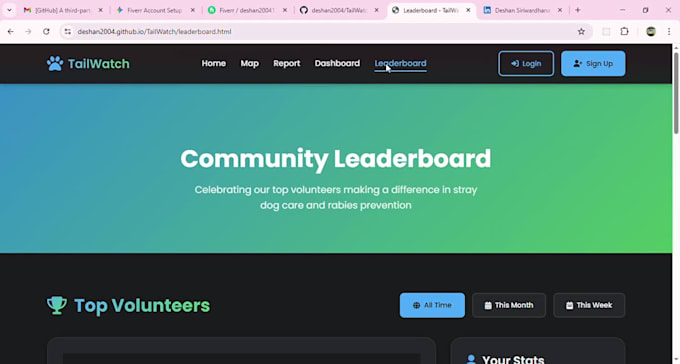Close the LinkedIn tab
The width and height of the screenshot is (680, 364).
[560, 10]
